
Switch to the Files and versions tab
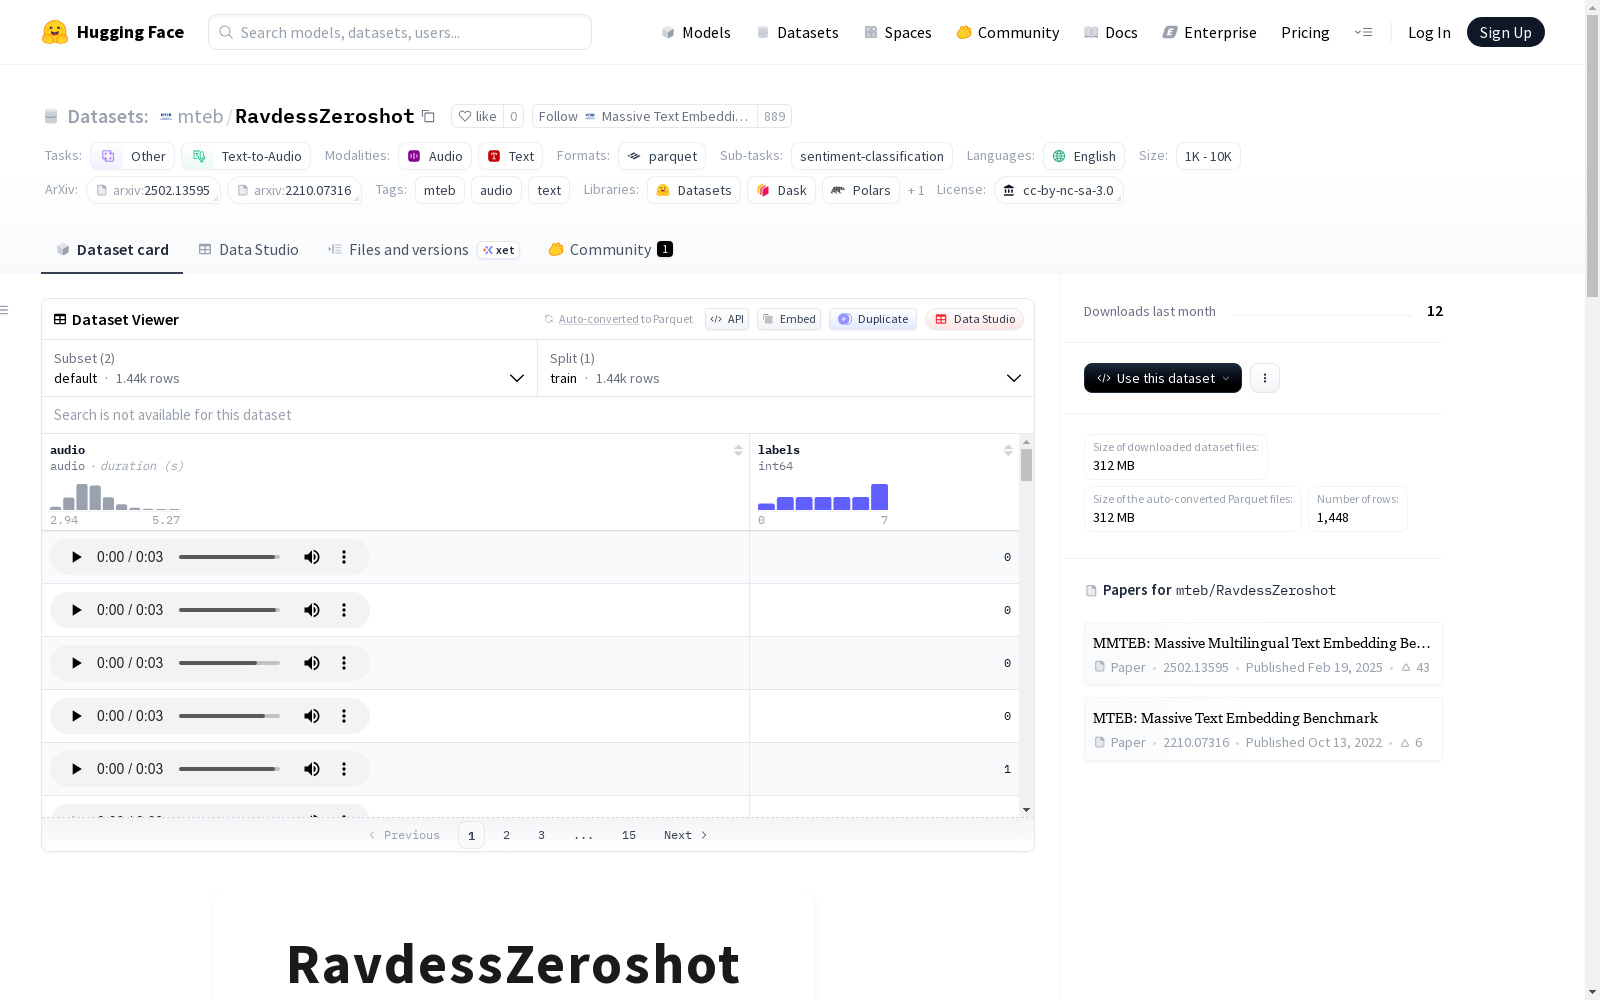tap(423, 250)
